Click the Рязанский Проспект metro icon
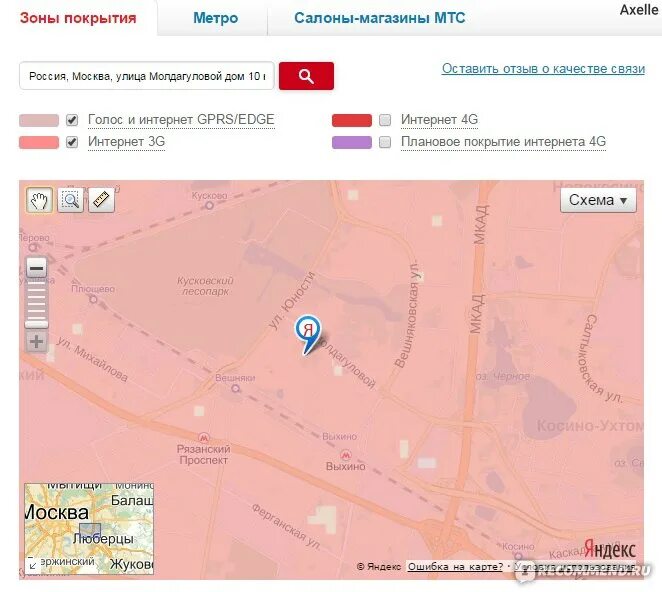Image resolution: width=662 pixels, height=592 pixels. 204,437
